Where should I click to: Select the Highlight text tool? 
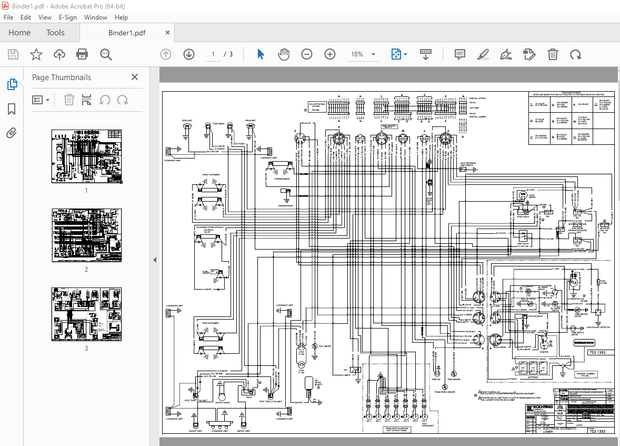click(483, 54)
